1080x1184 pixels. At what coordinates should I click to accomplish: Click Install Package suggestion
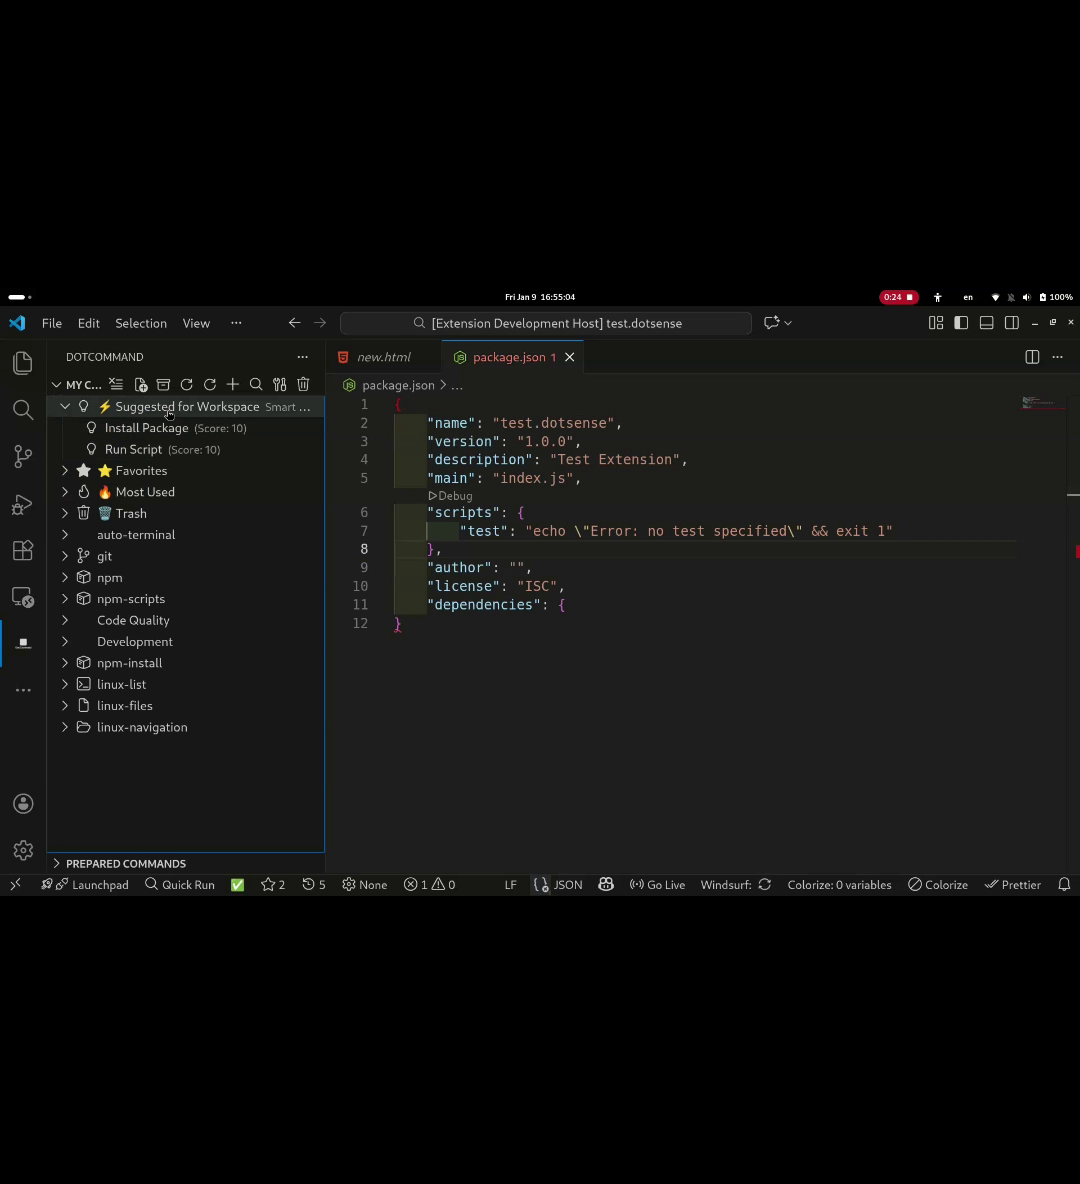(146, 427)
